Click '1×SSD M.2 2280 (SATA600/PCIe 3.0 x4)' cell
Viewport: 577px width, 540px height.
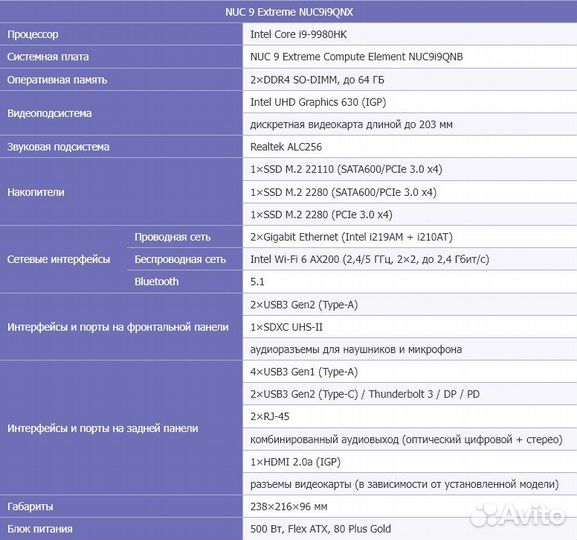(x=410, y=192)
